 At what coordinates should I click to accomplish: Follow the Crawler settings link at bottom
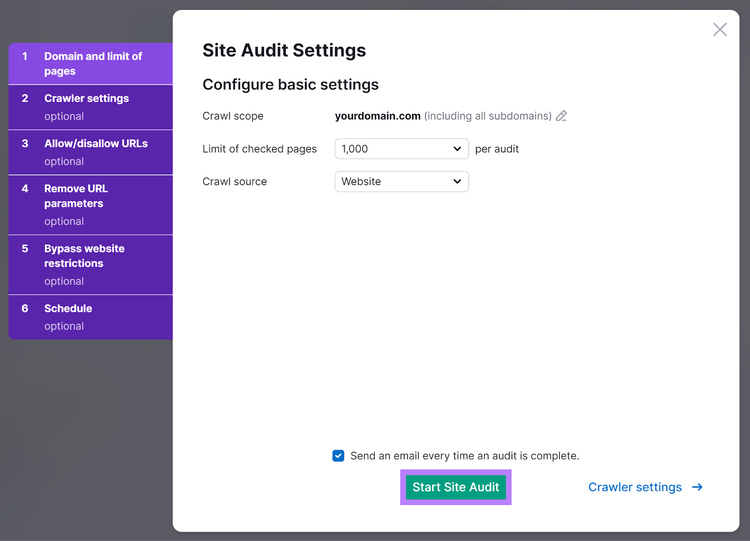coord(645,487)
